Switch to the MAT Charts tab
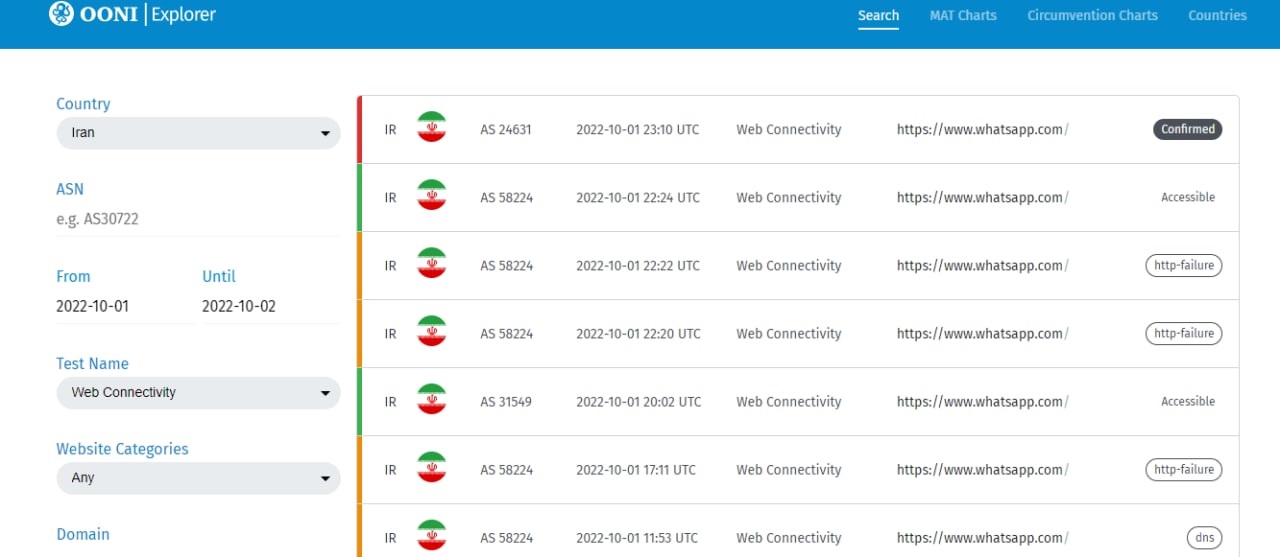The width and height of the screenshot is (1280, 557). 962,15
